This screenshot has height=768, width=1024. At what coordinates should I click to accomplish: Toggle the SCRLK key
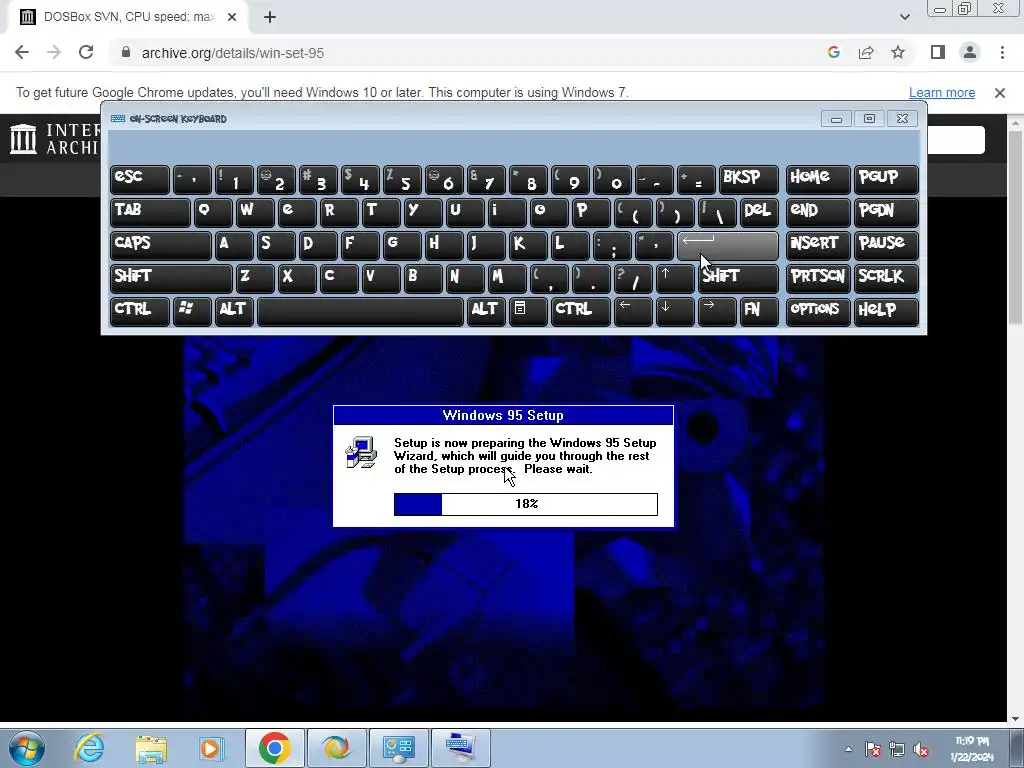886,278
